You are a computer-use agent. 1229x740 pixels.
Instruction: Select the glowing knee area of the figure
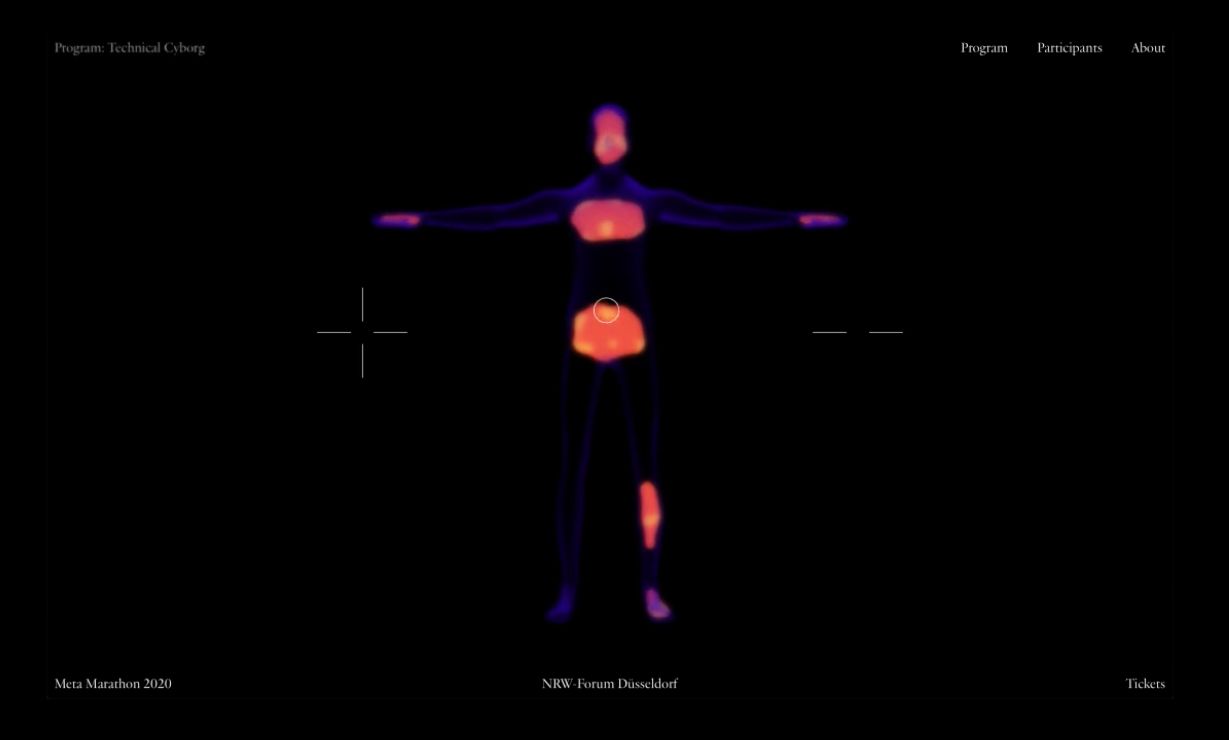coord(650,515)
